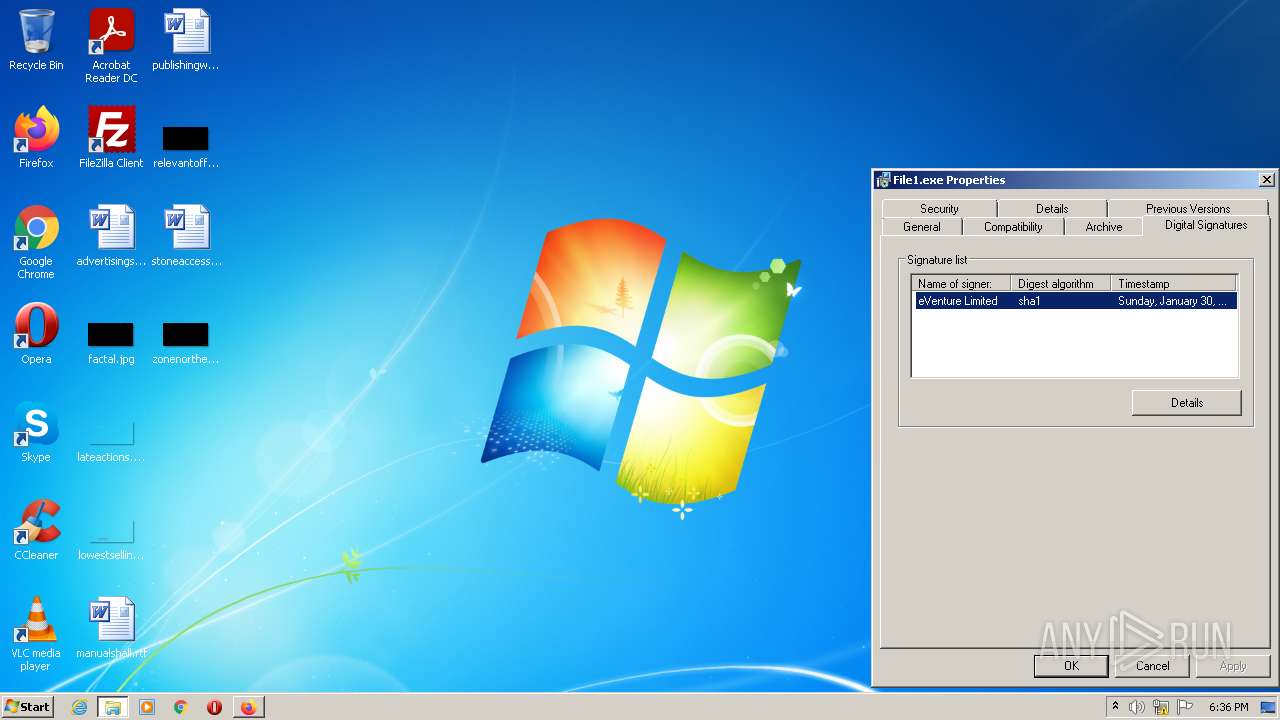
Task: Click the Details button for signature
Action: pyautogui.click(x=1187, y=403)
